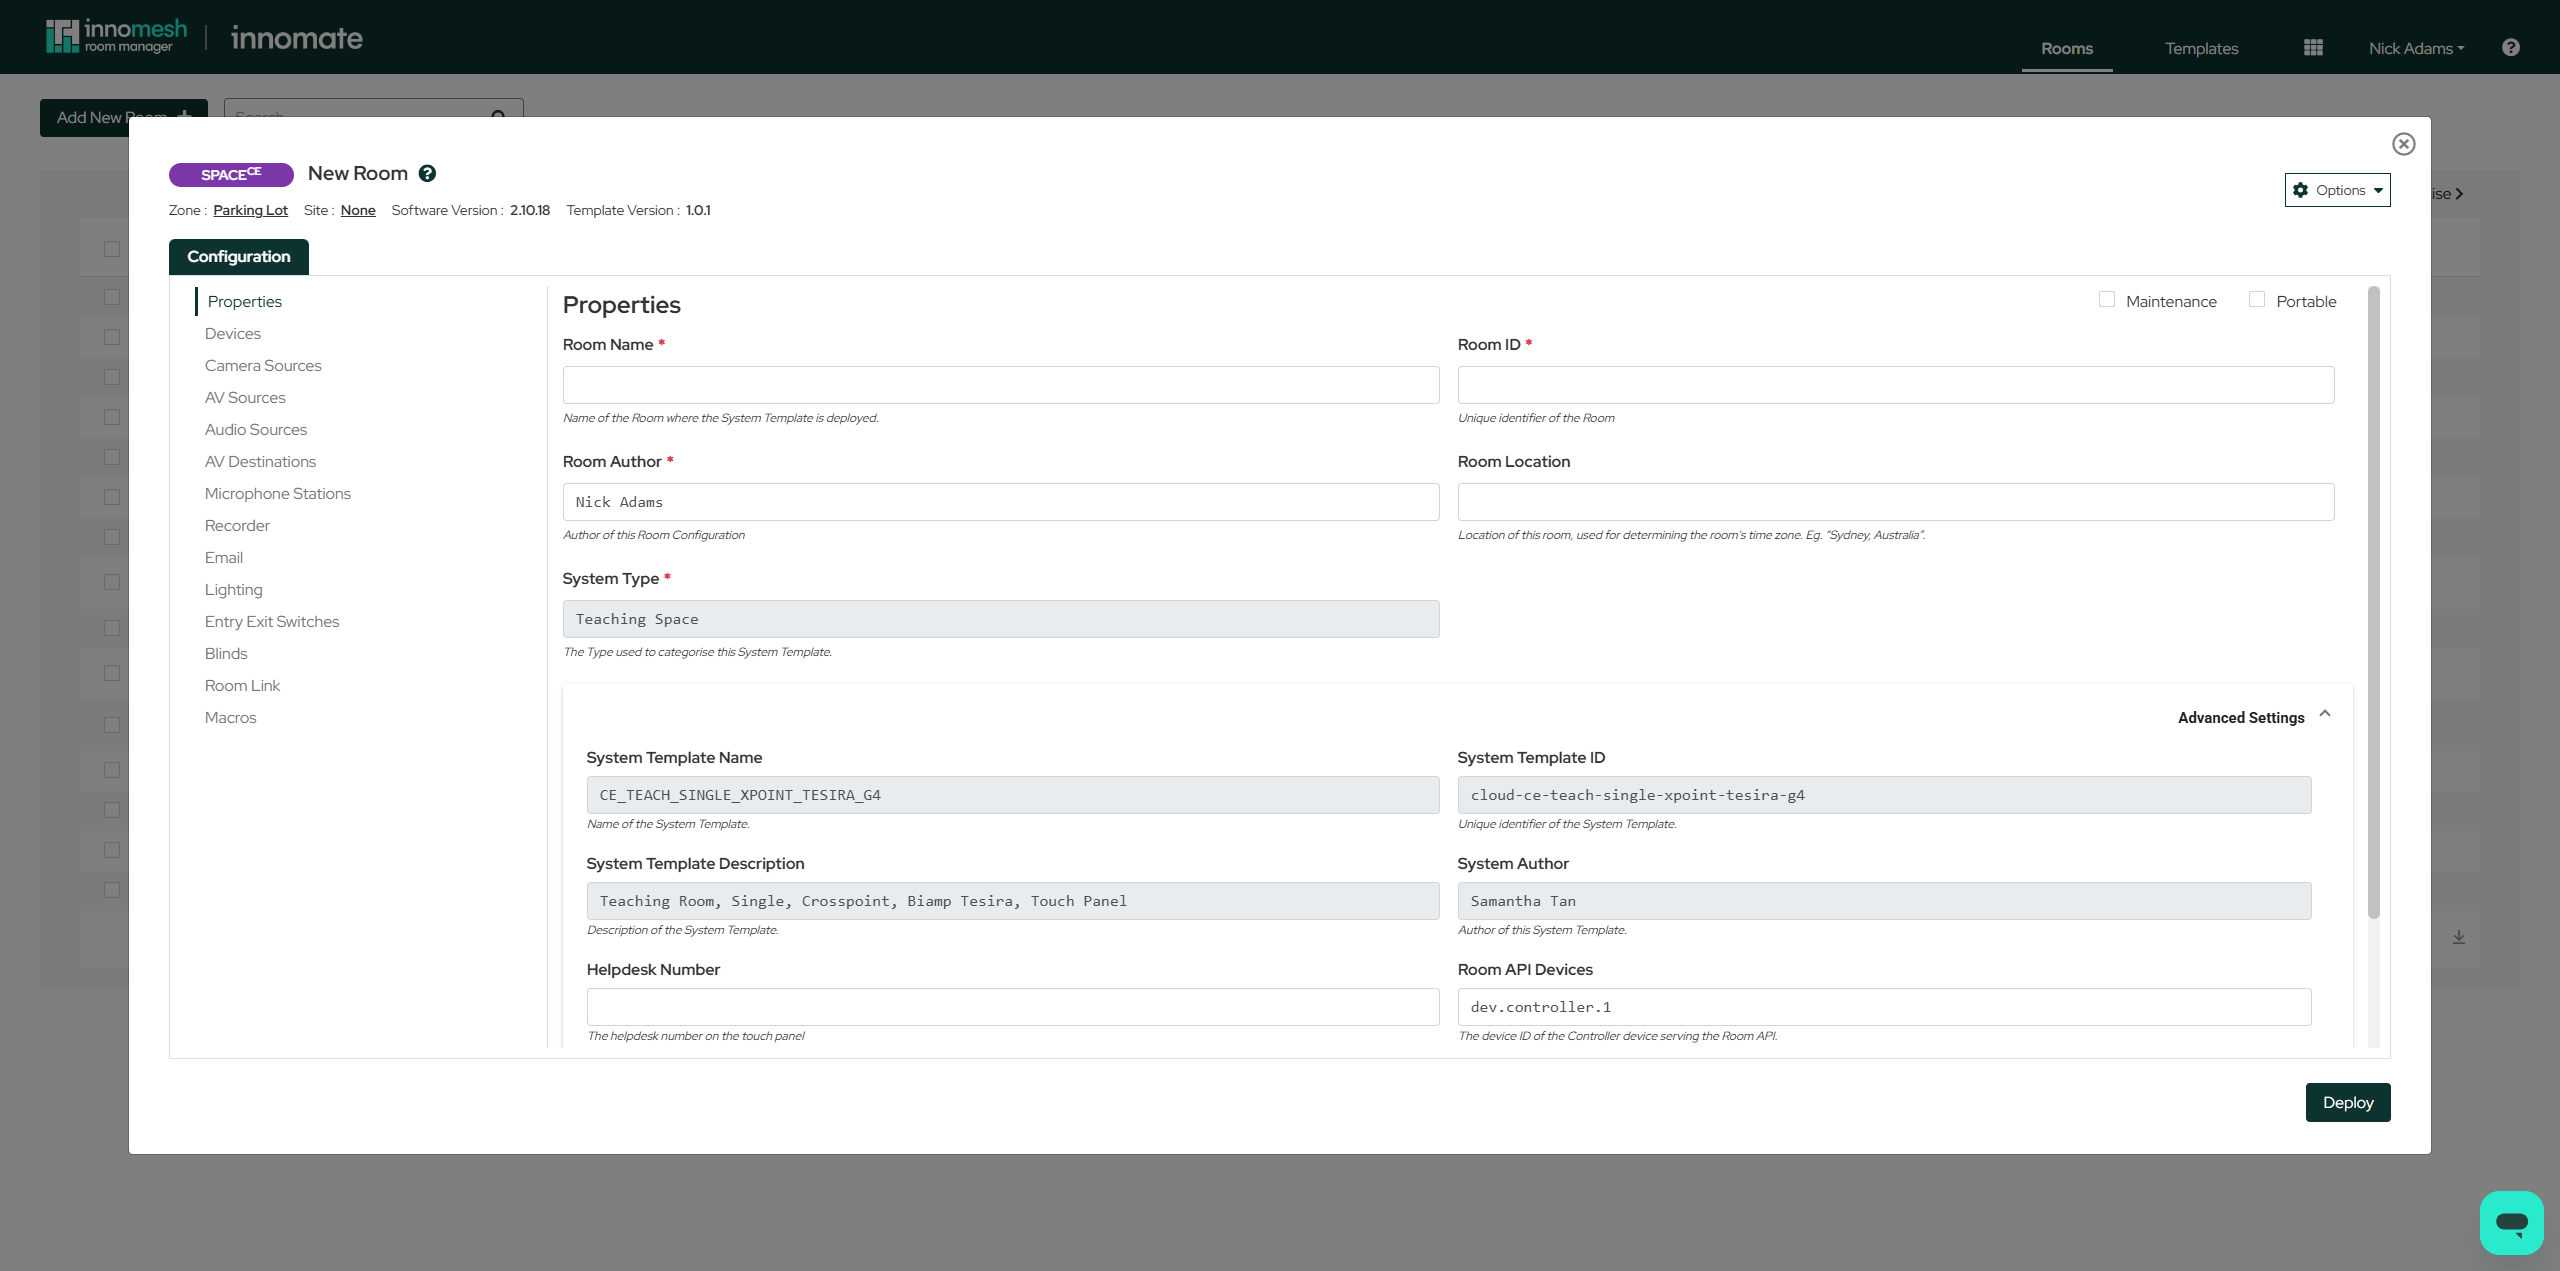Open the chat support widget
2560x1271 pixels.
[2511, 1222]
